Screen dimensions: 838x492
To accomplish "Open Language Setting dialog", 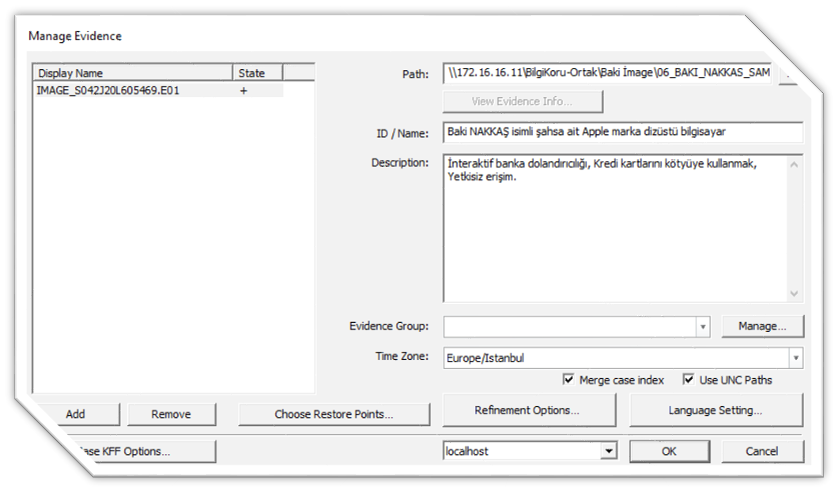I will [716, 410].
